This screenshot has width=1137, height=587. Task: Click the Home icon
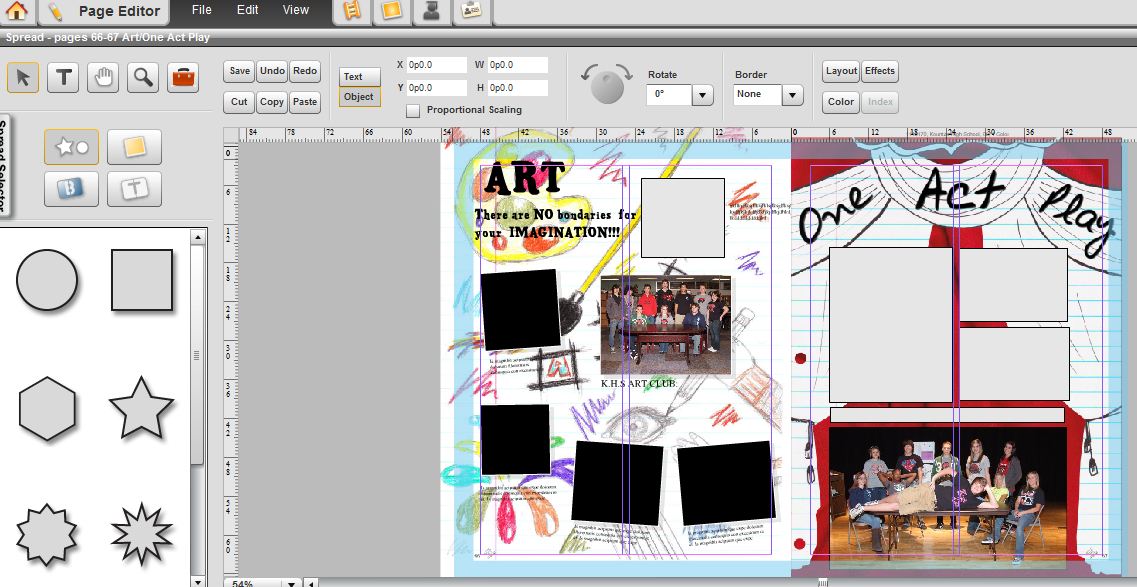click(x=16, y=10)
